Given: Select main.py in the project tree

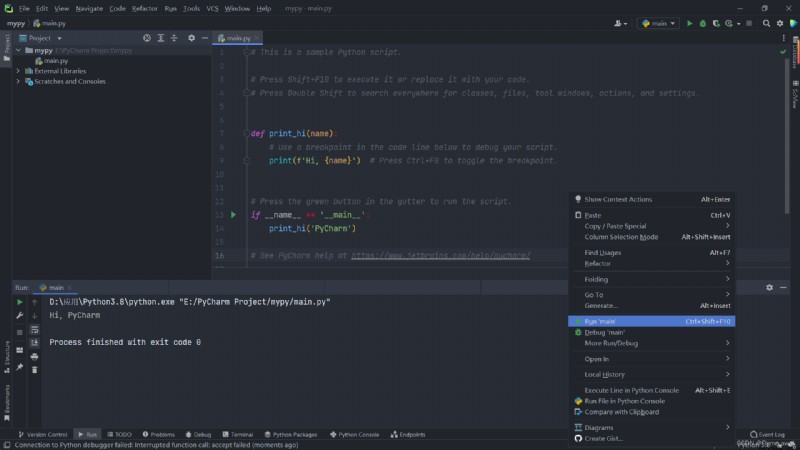Looking at the screenshot, I should [x=51, y=61].
